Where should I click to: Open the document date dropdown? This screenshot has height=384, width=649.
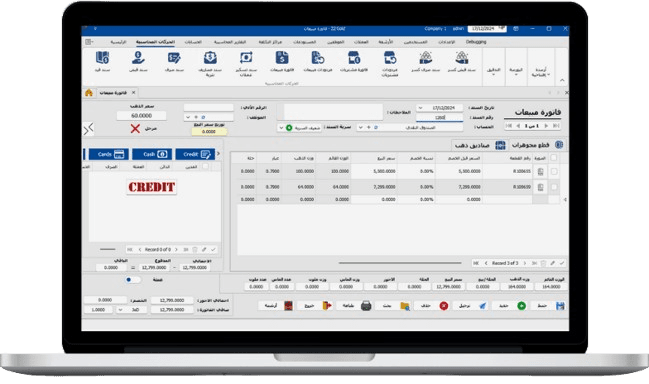[421, 108]
